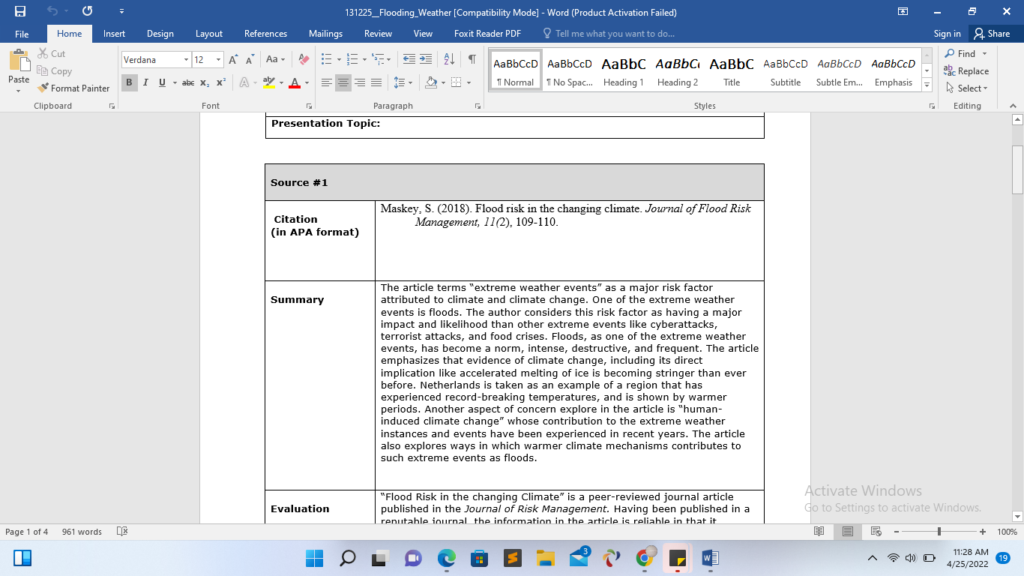The height and width of the screenshot is (576, 1024).
Task: Apply italic formatting
Action: pos(145,81)
